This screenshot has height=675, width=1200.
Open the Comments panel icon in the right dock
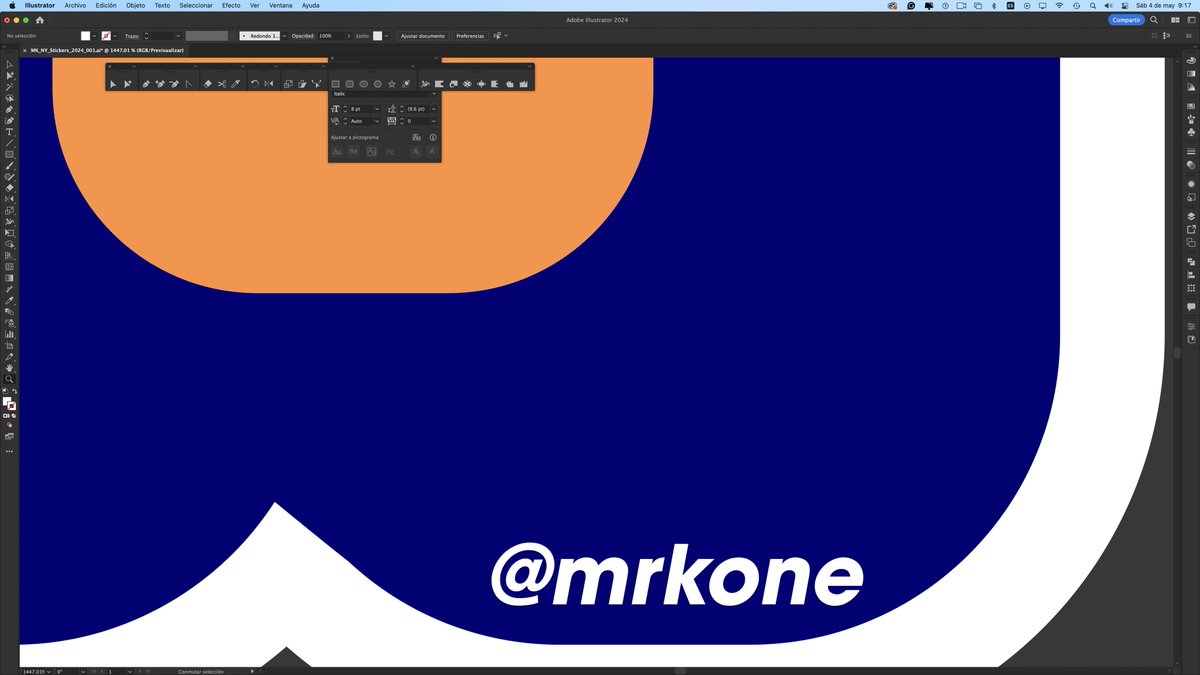coord(1191,307)
